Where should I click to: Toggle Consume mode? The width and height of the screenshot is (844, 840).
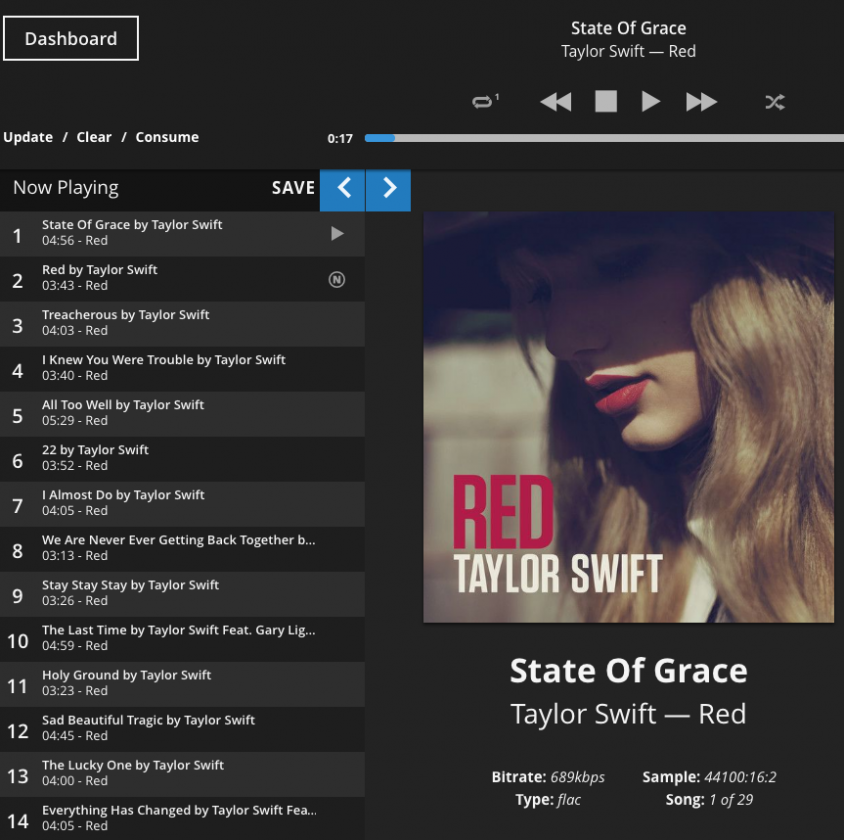(x=167, y=137)
